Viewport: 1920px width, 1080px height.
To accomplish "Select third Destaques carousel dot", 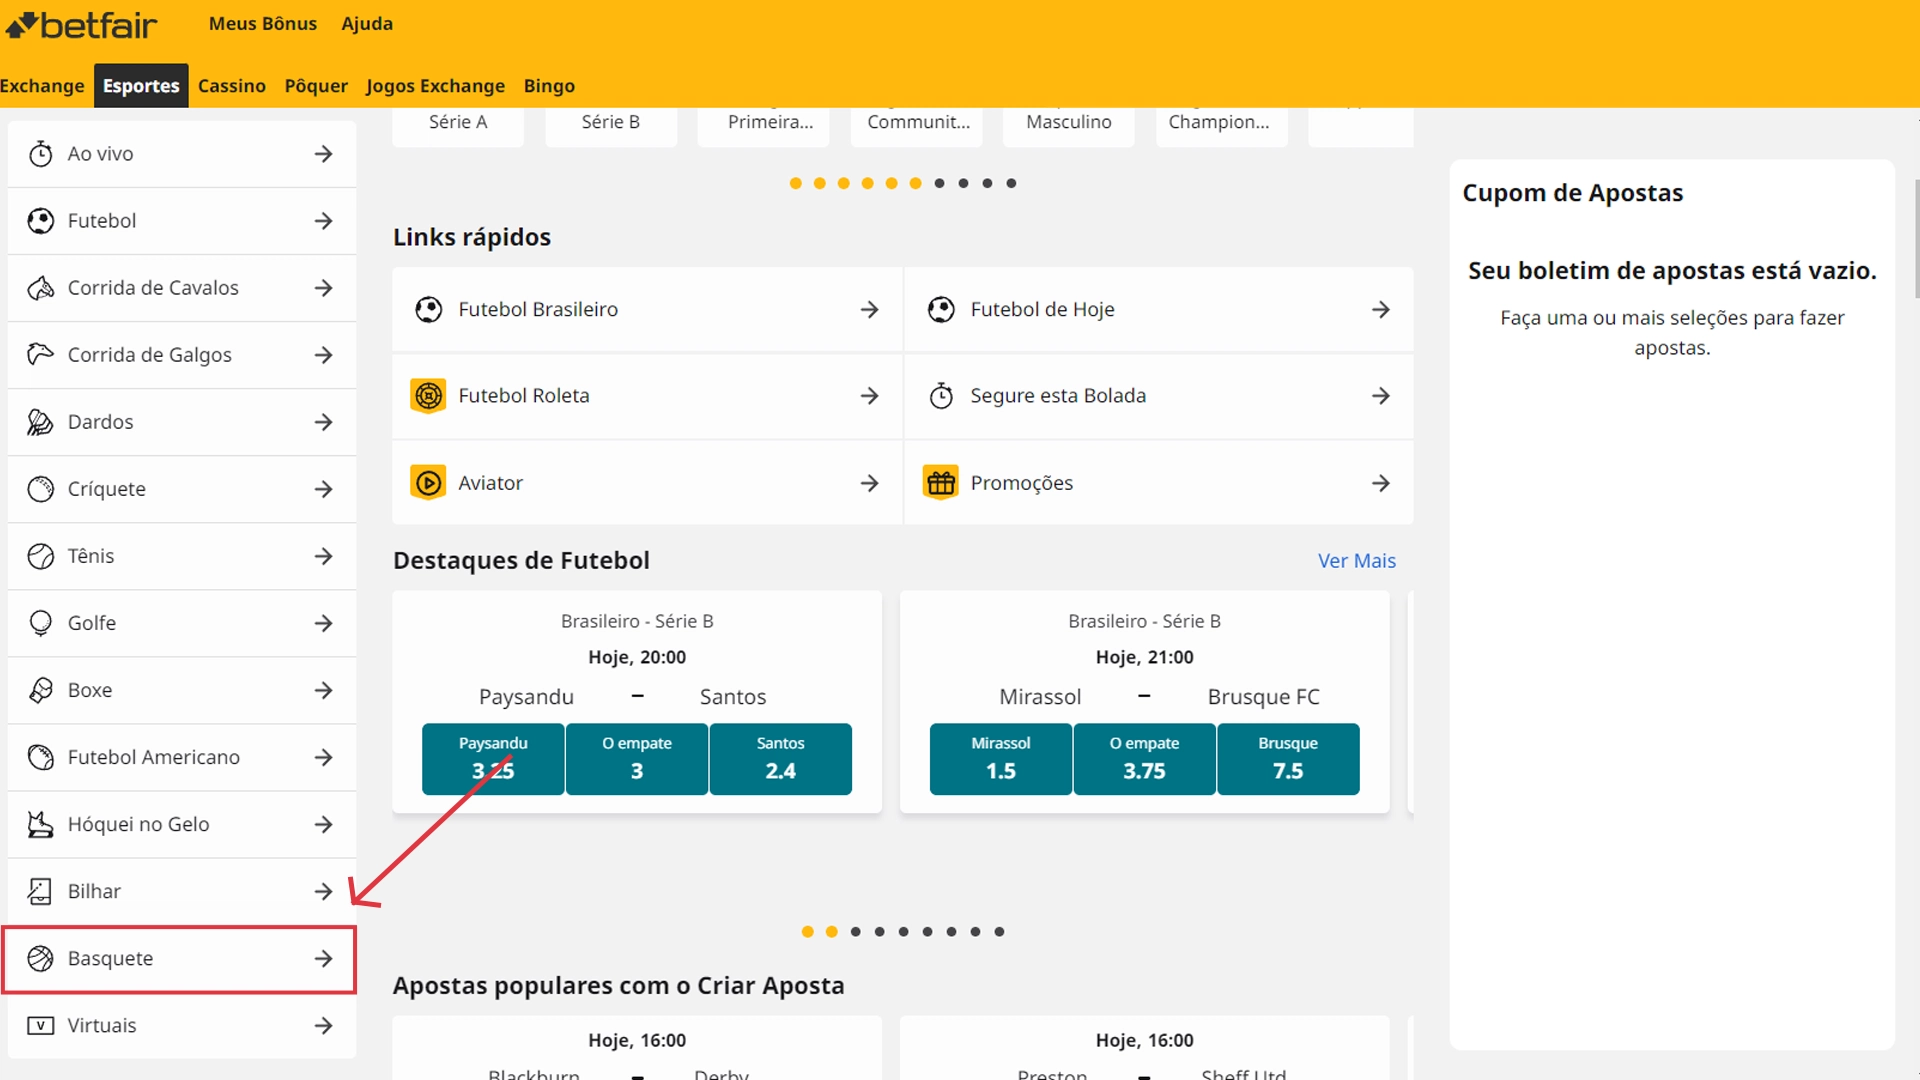I will (x=856, y=931).
